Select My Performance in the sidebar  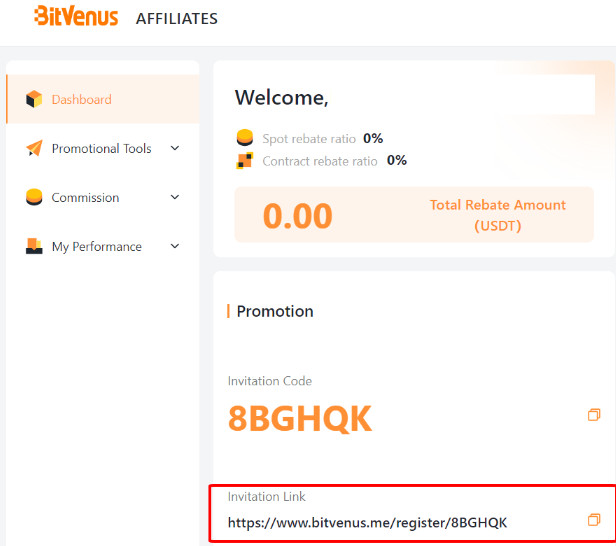[96, 246]
